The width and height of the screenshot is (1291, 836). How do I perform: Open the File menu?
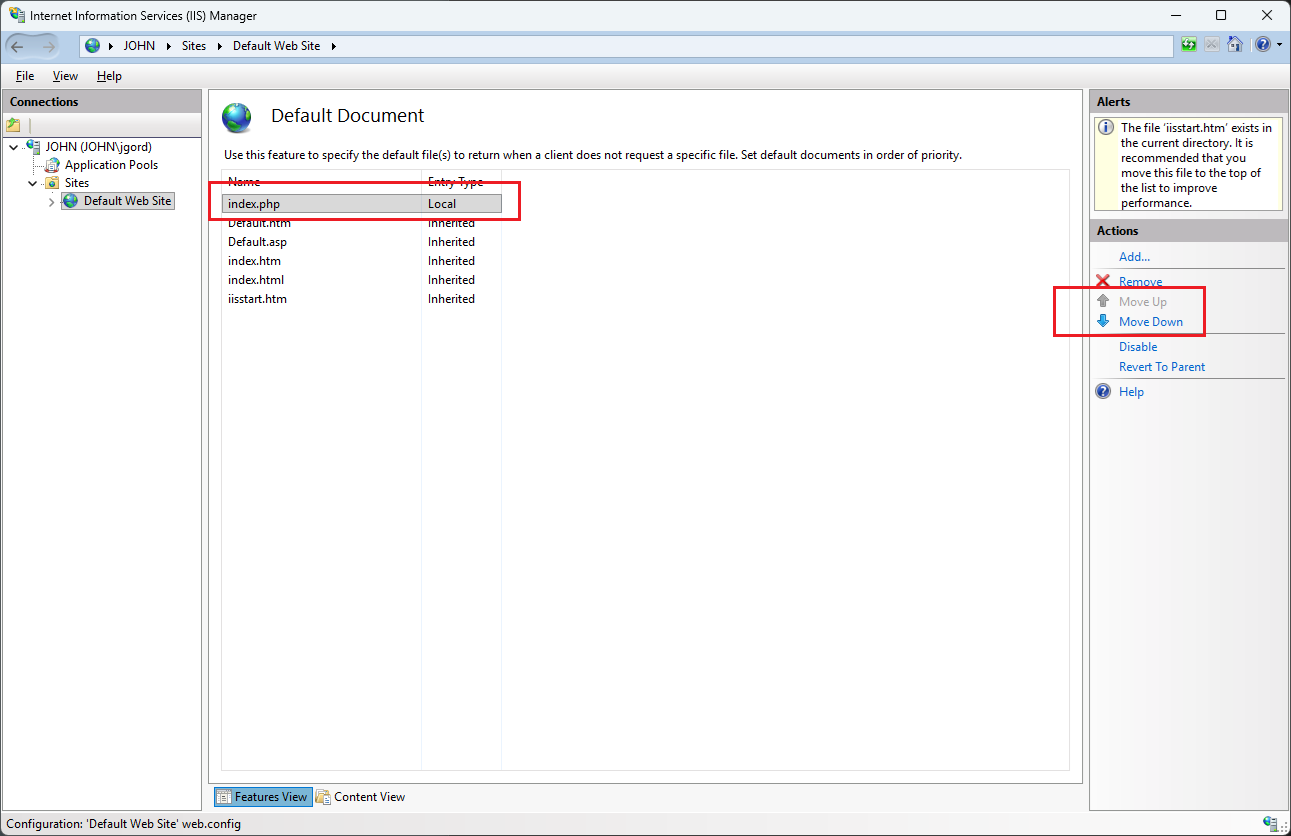(25, 76)
